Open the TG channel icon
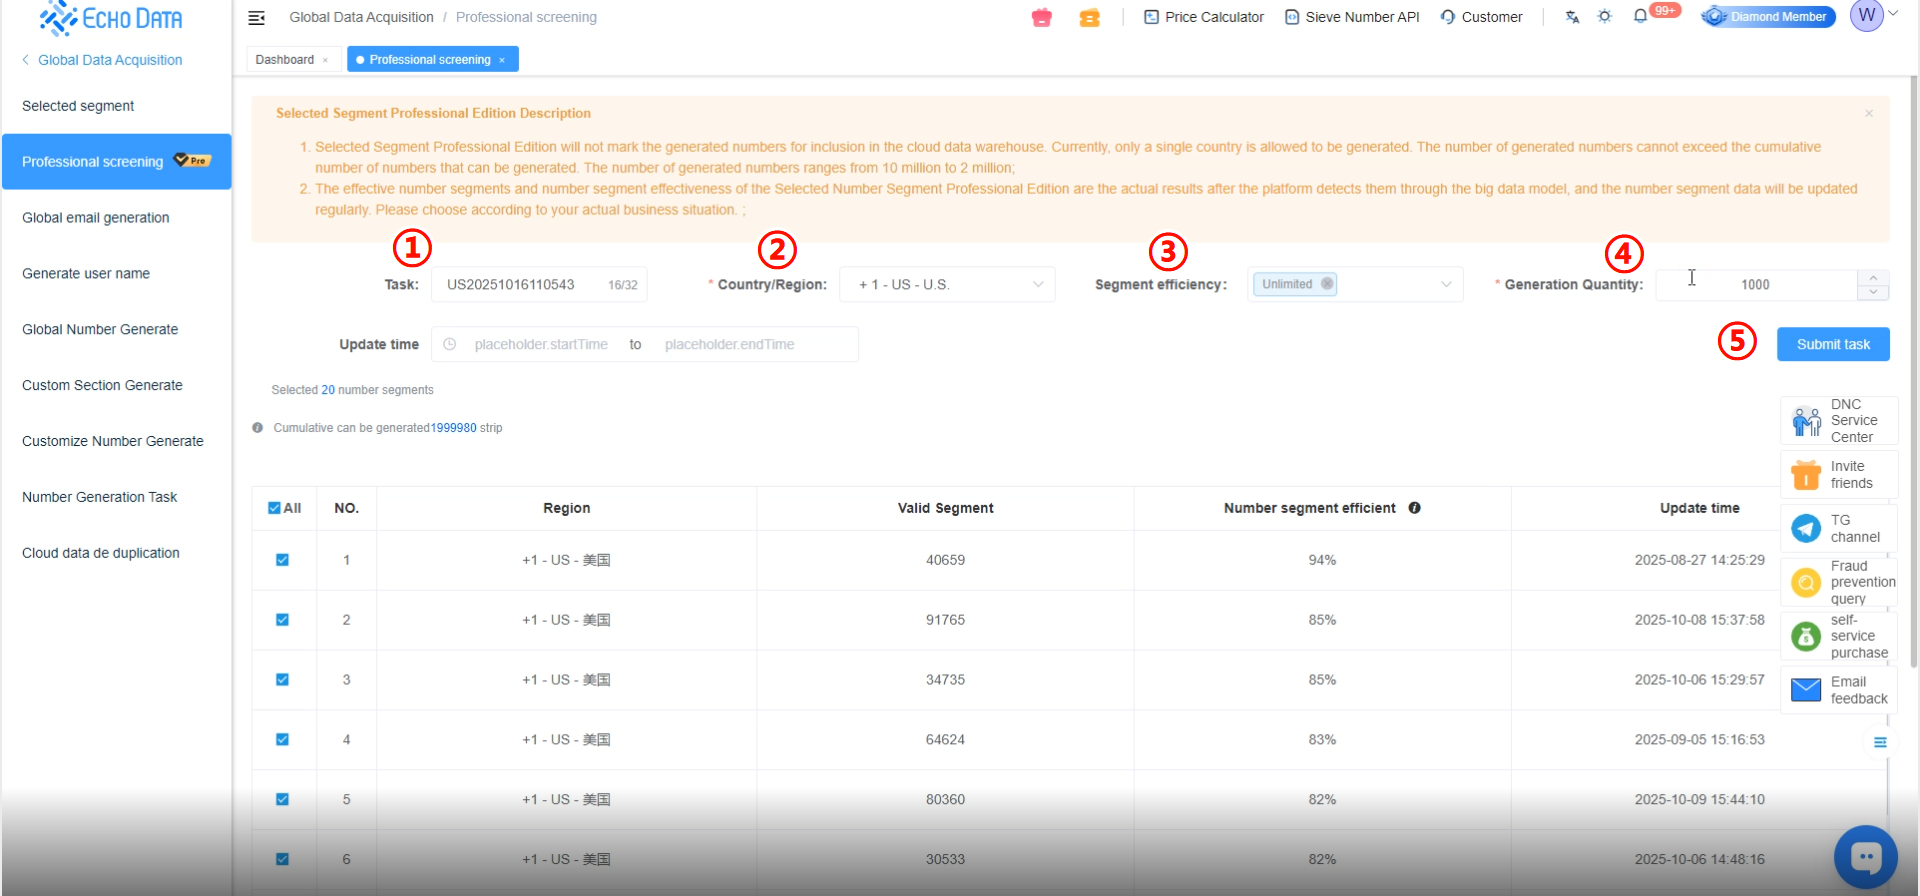This screenshot has width=1920, height=896. point(1806,528)
